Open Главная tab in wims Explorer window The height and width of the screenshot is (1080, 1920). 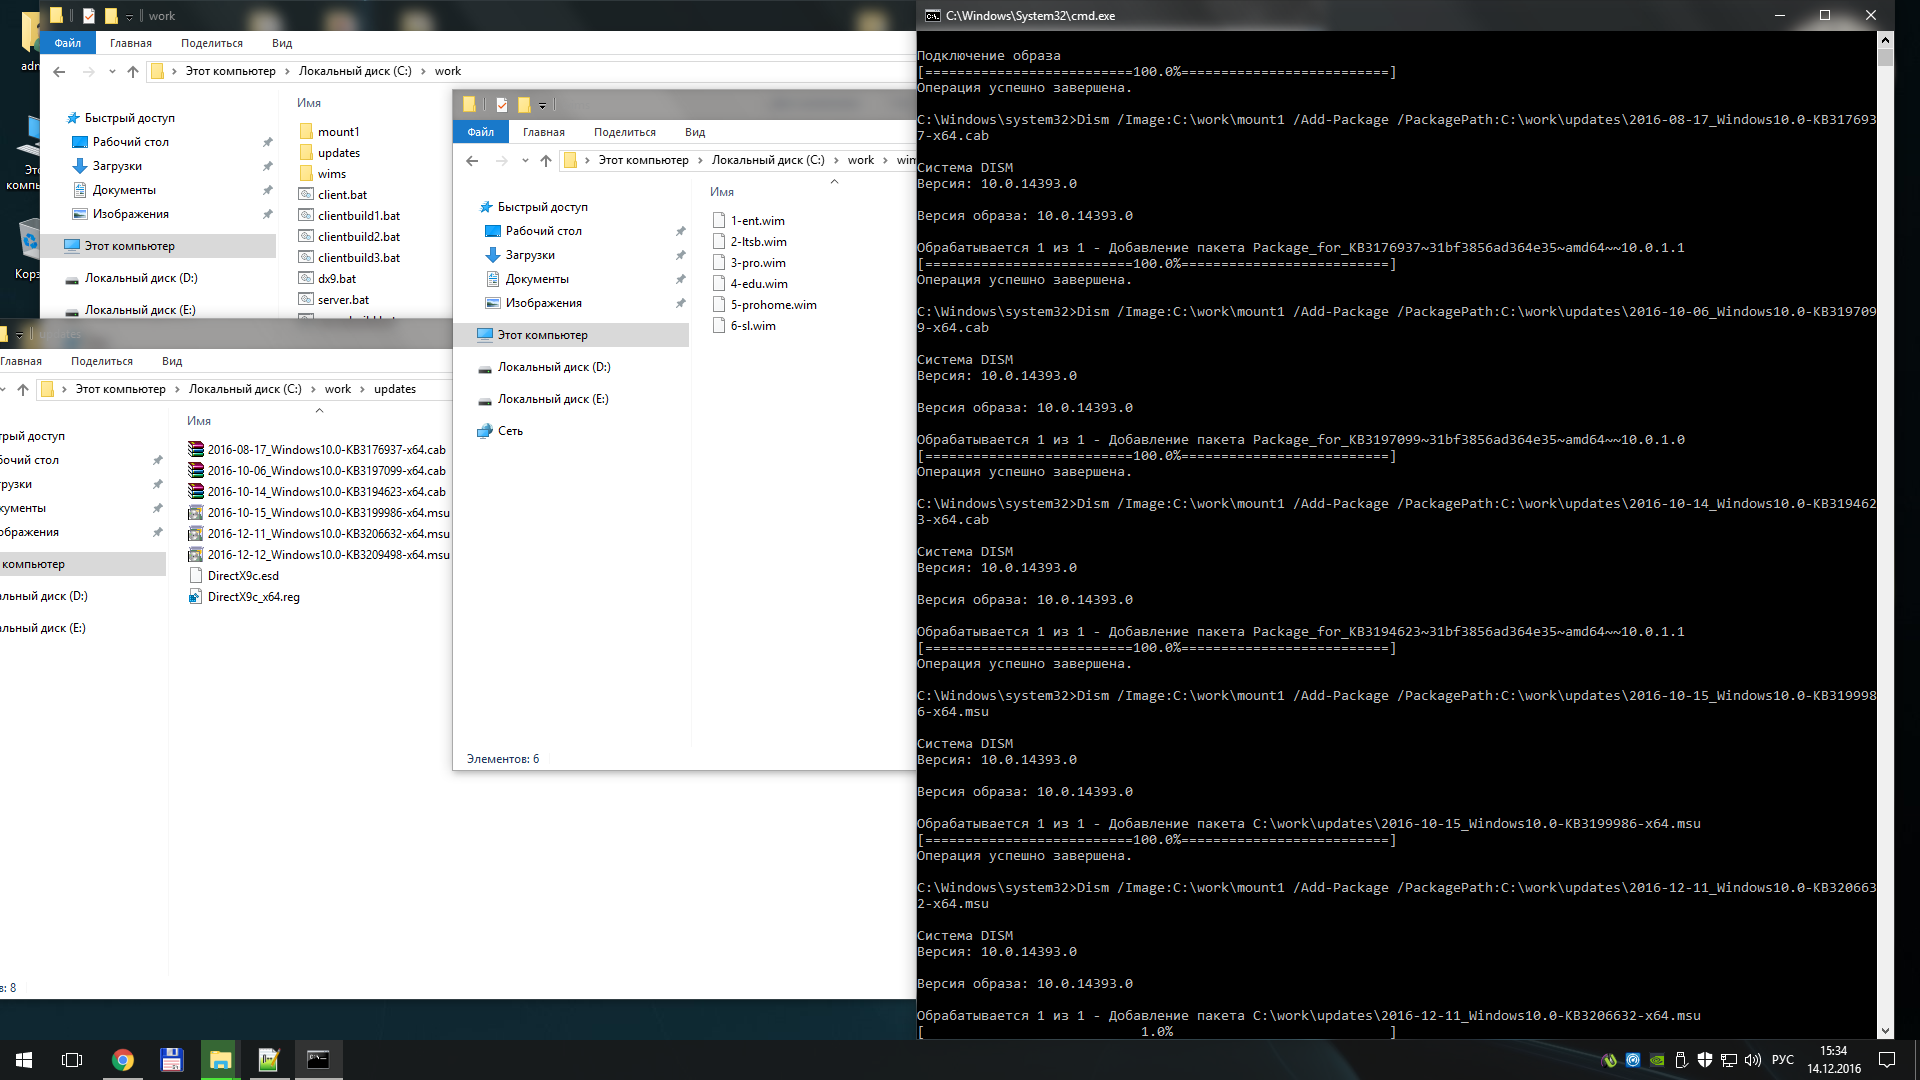tap(544, 132)
